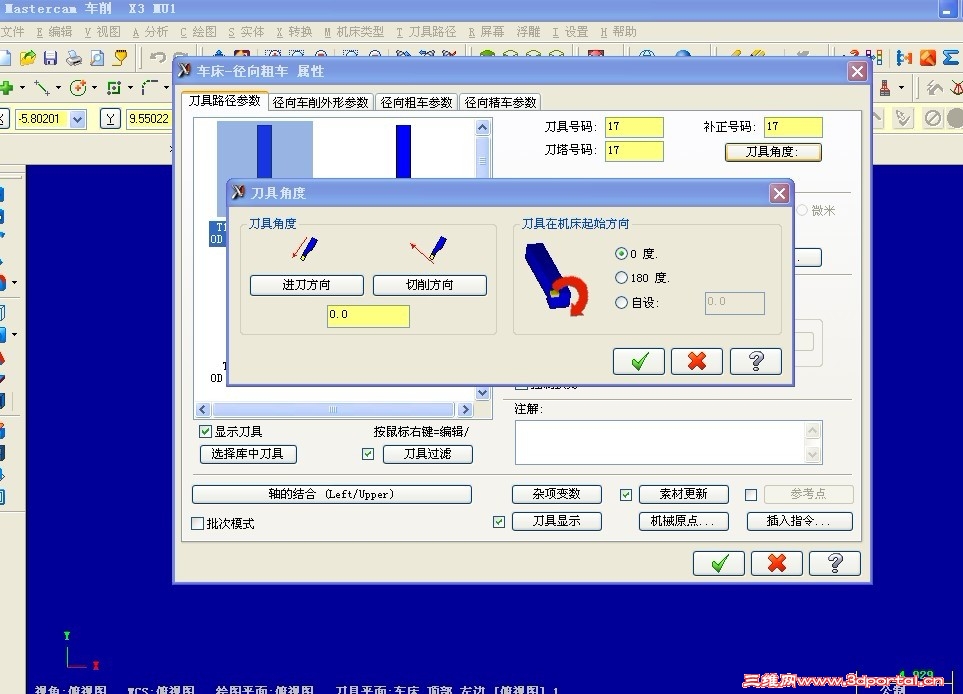Click the green plus create-point icon
The width and height of the screenshot is (963, 694).
pyautogui.click(x=7, y=88)
